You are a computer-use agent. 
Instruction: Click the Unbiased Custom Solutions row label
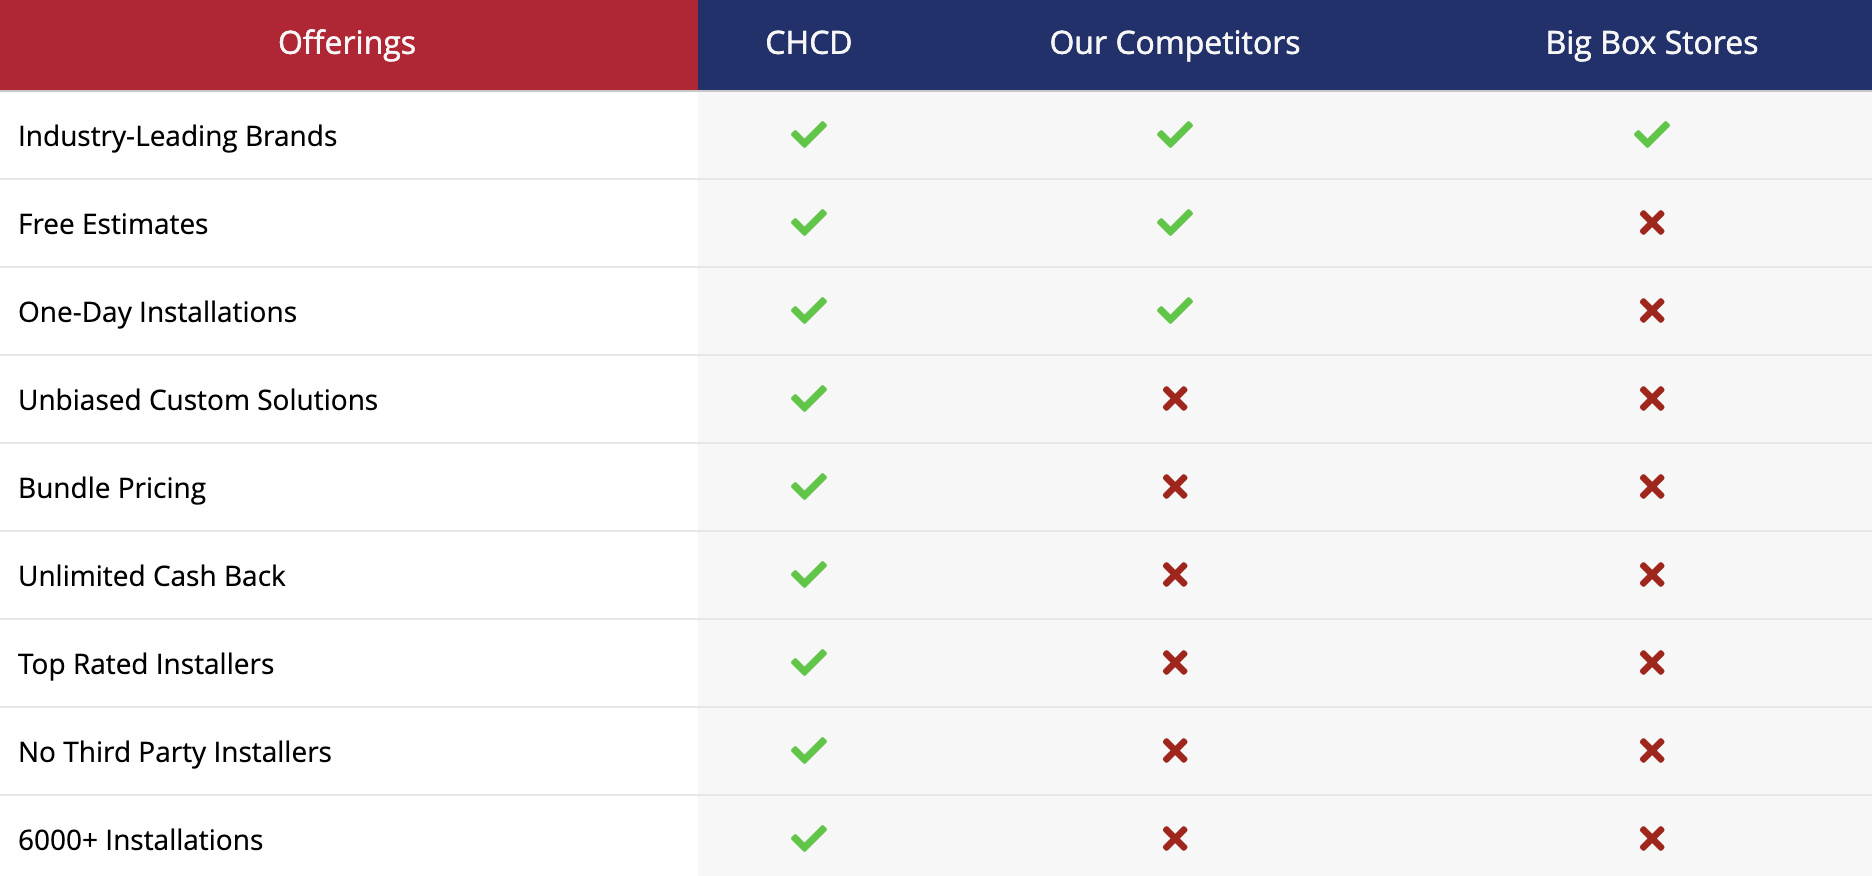click(198, 400)
